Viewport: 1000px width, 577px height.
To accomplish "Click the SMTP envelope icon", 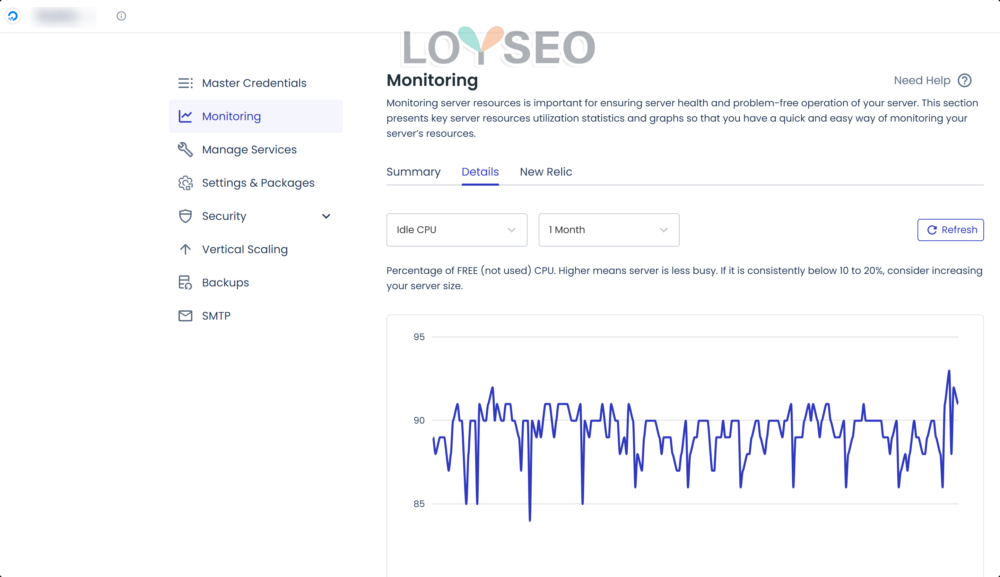I will pyautogui.click(x=185, y=316).
